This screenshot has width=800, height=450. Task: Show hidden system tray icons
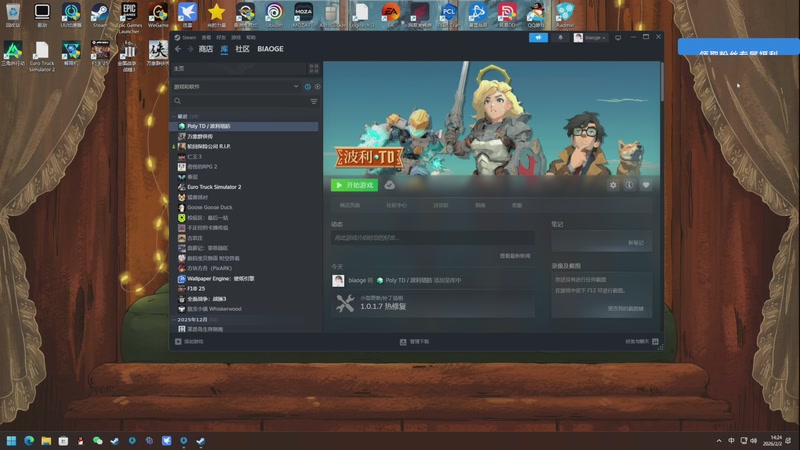tap(719, 441)
